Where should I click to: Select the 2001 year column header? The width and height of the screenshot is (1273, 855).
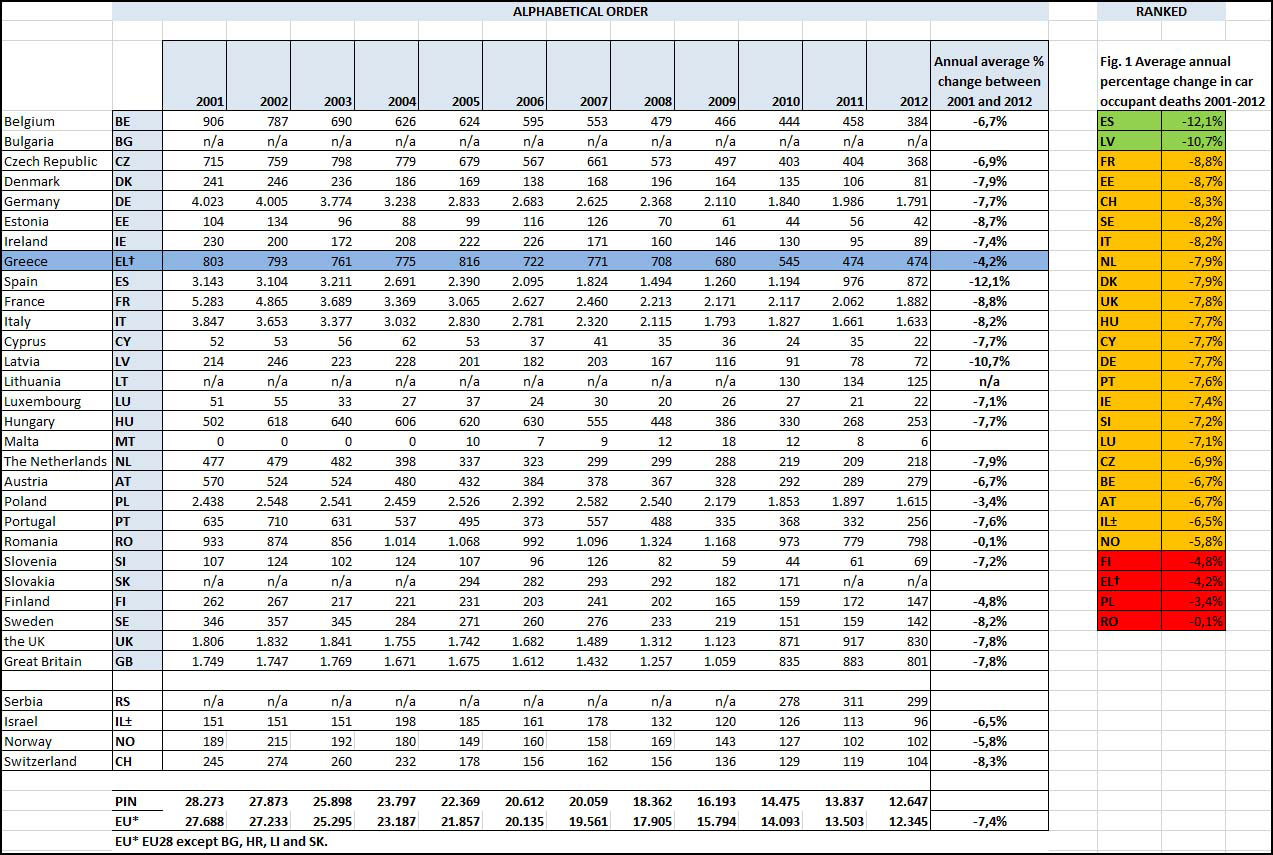[x=194, y=101]
